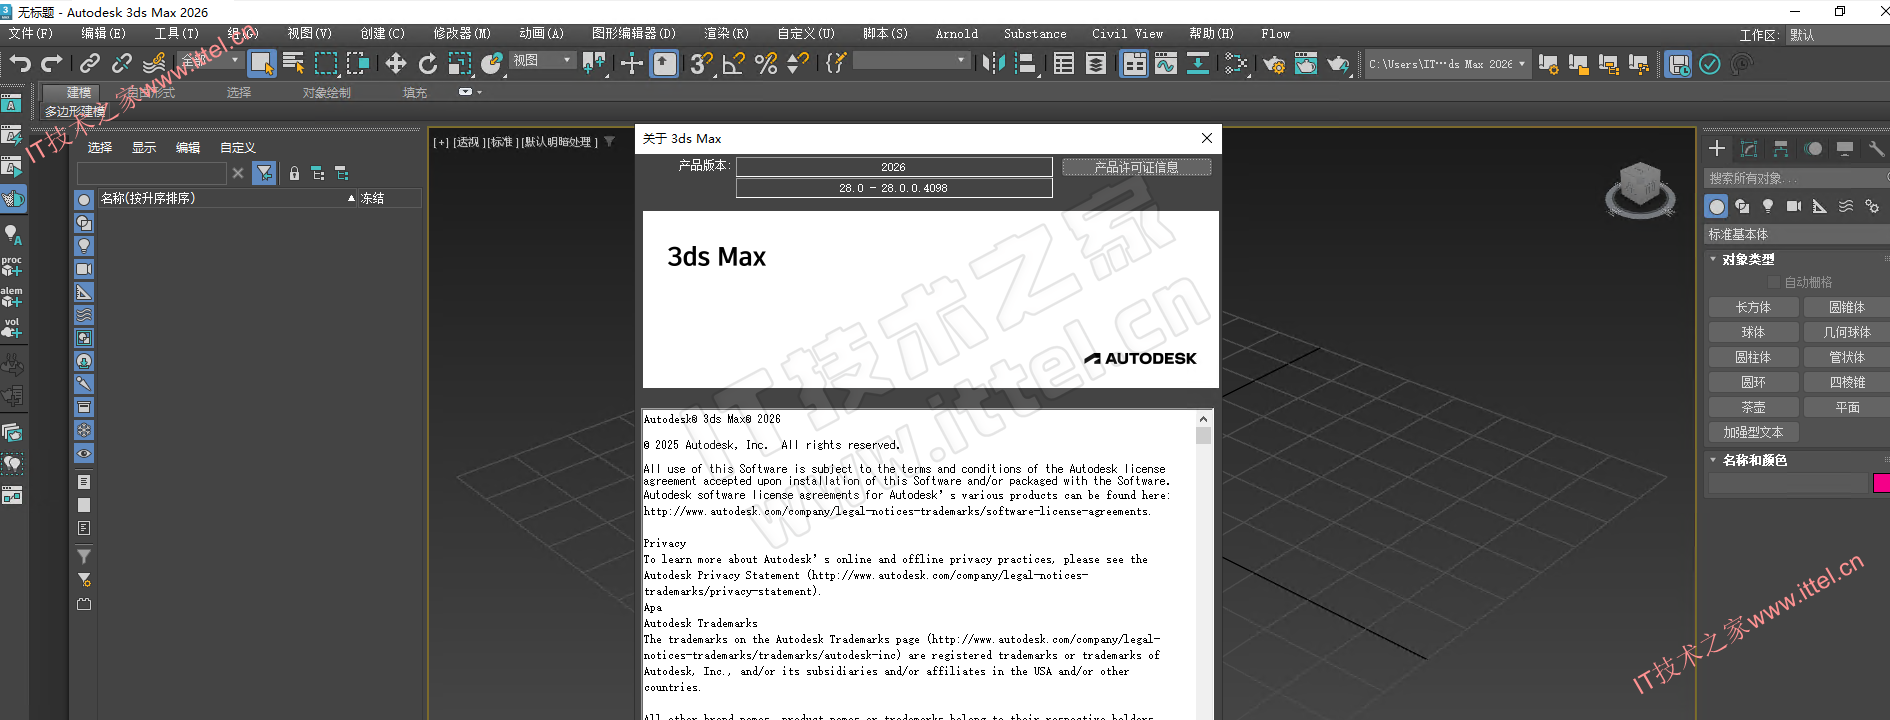Toggle the Spinner Snap button

[798, 64]
